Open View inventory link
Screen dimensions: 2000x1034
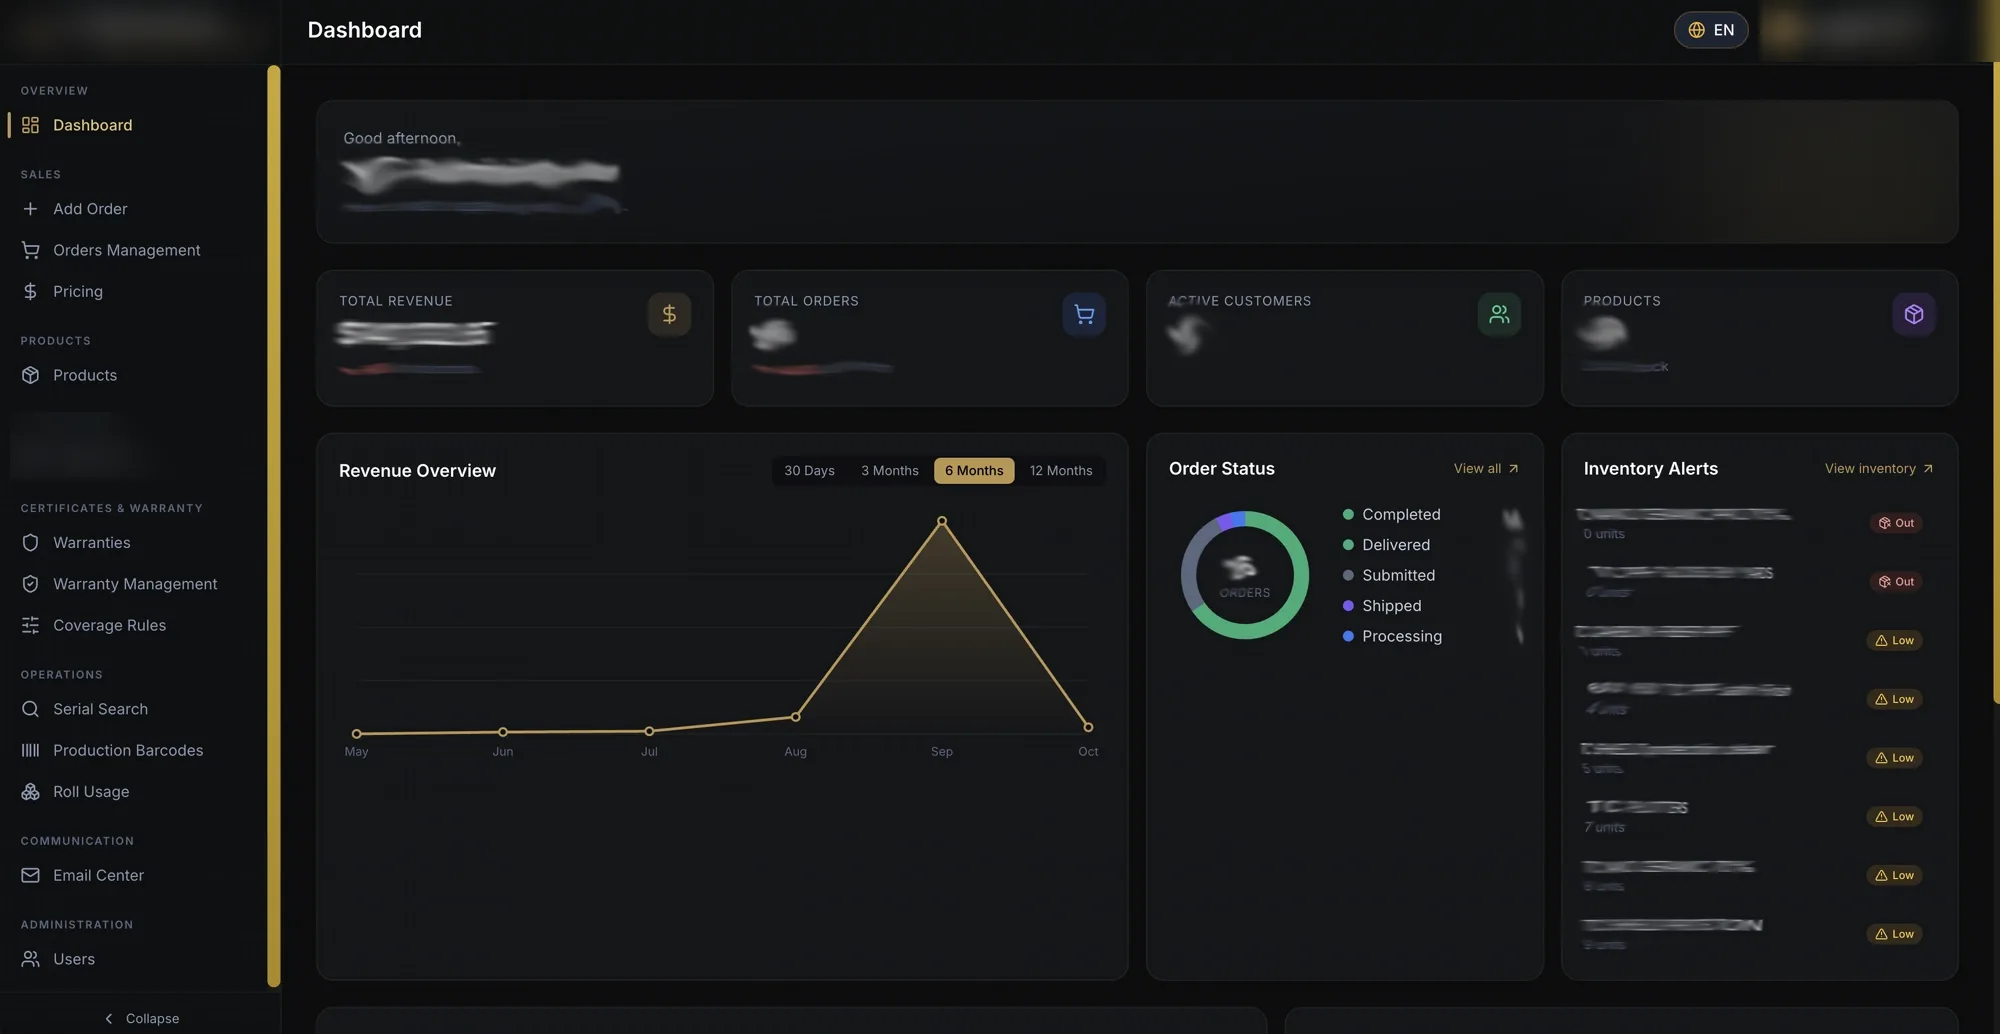[x=1879, y=469]
